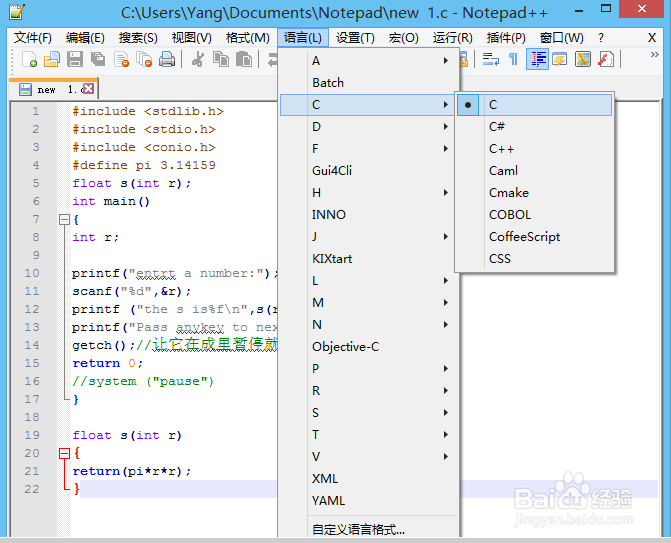The width and height of the screenshot is (671, 543).
Task: Choose Objective-C language
Action: click(x=368, y=347)
